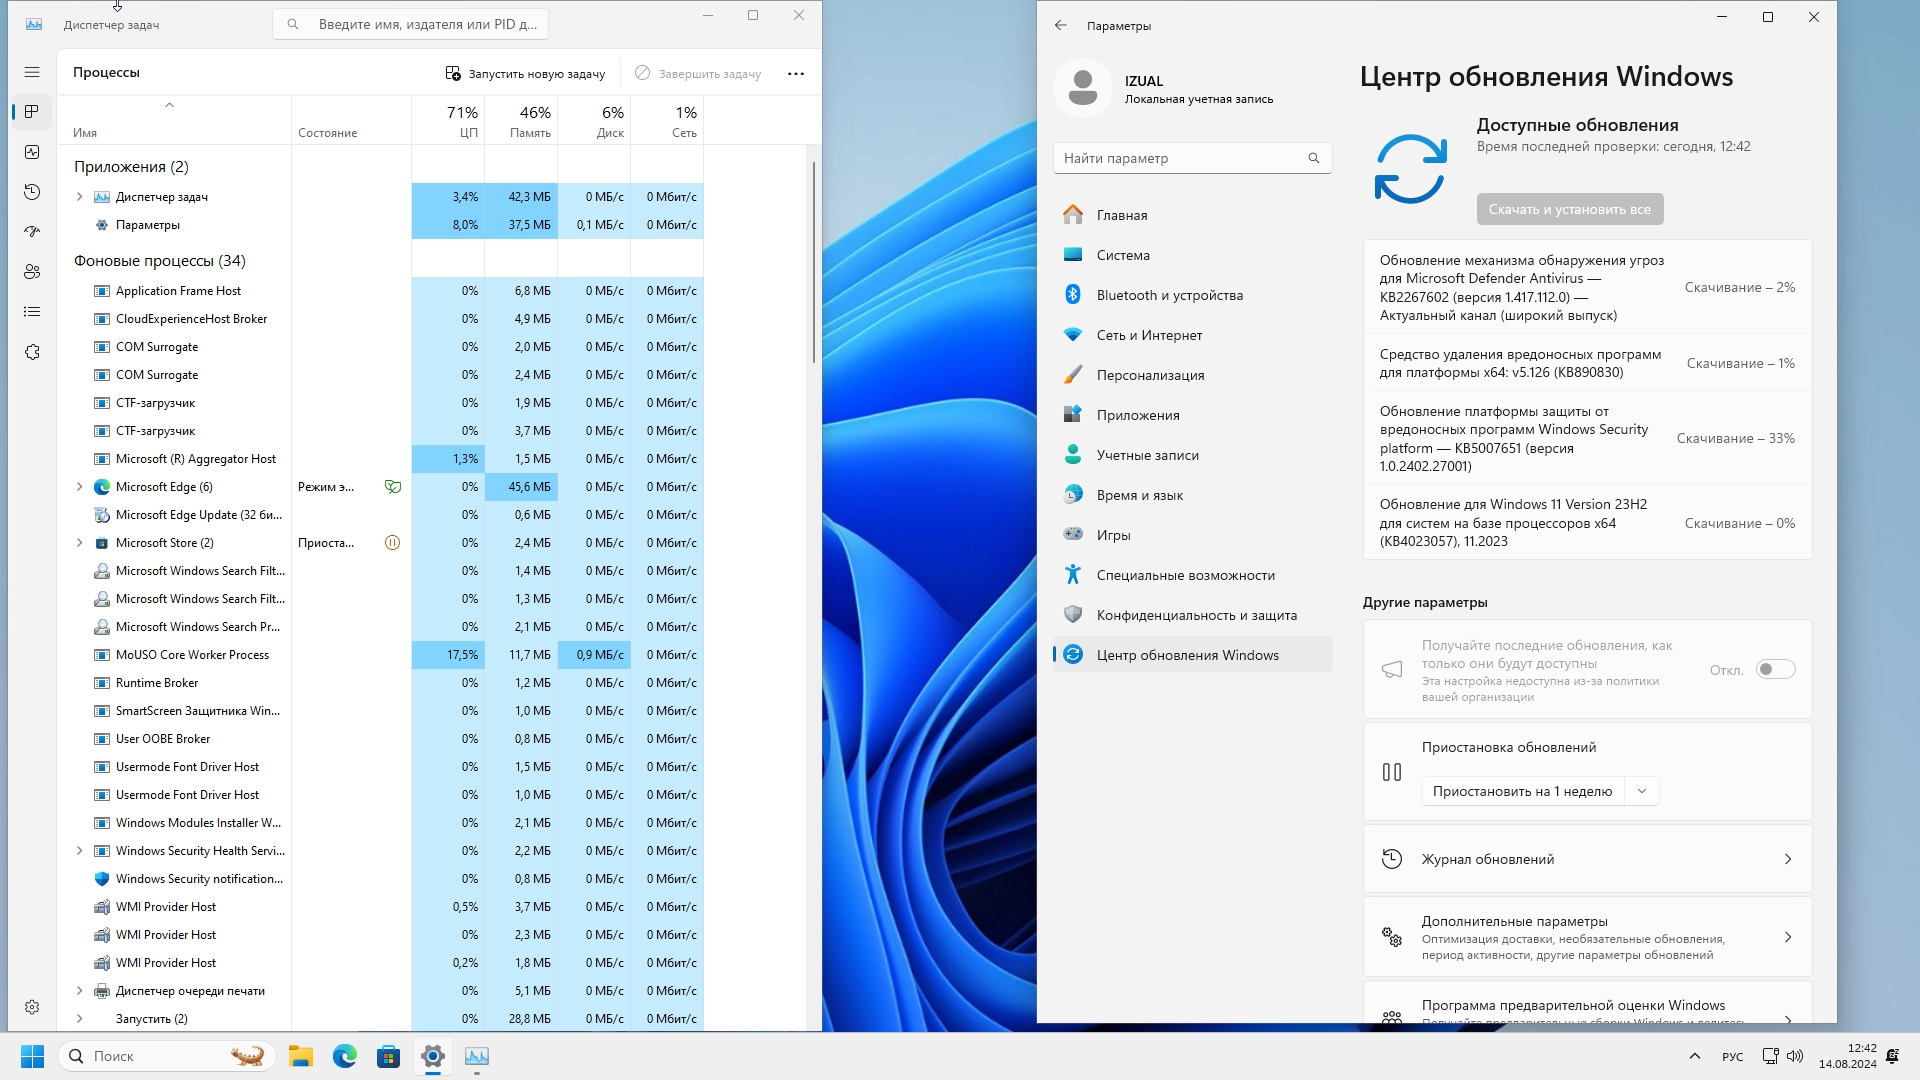Image resolution: width=1920 pixels, height=1080 pixels.
Task: Open Services puzzle icon in sidebar
Action: tap(32, 352)
